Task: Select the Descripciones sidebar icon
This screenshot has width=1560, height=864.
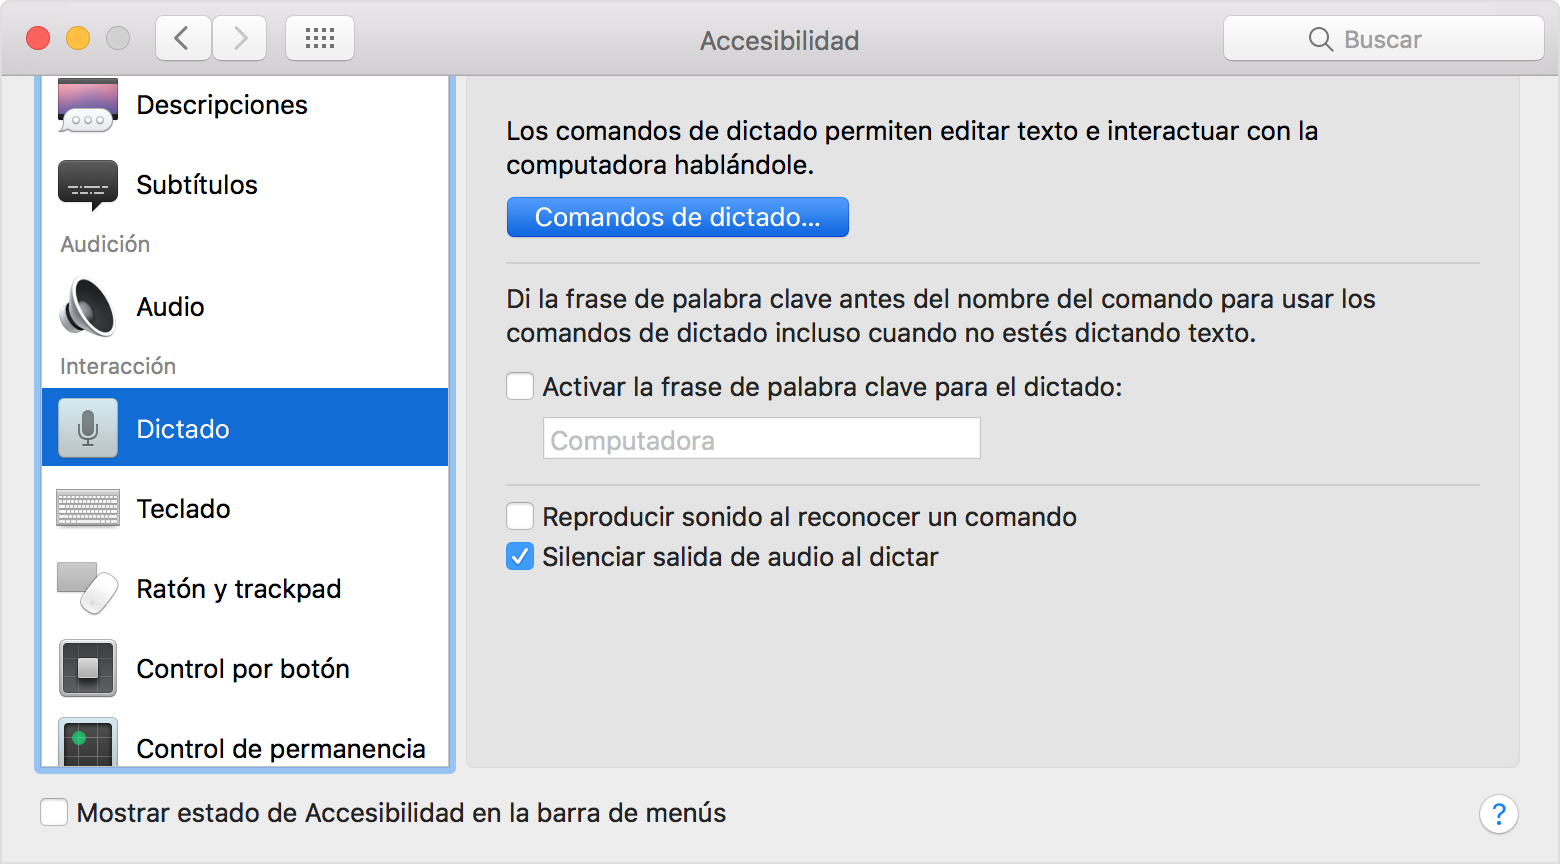Action: click(x=88, y=105)
